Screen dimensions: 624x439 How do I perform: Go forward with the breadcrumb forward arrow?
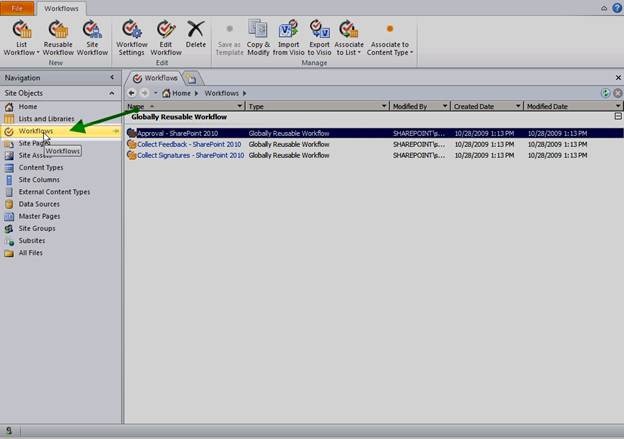click(144, 93)
